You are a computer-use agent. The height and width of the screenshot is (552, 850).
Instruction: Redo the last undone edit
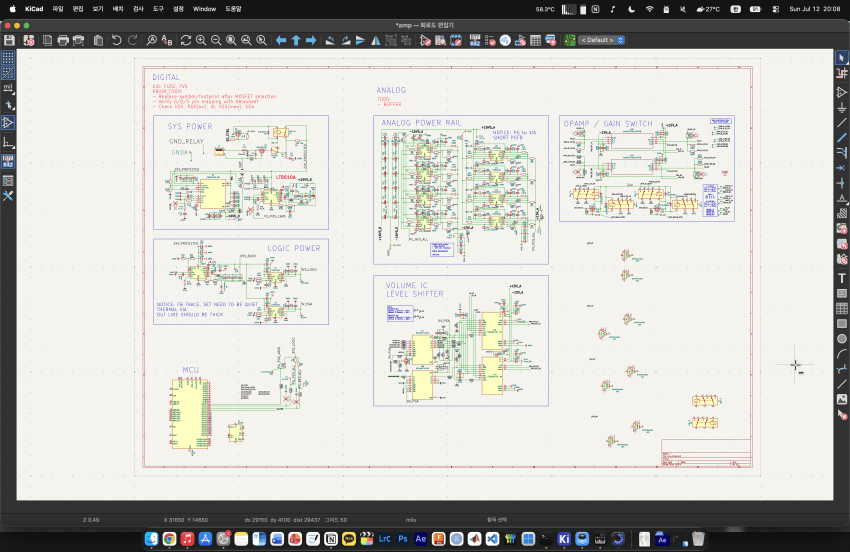[132, 40]
